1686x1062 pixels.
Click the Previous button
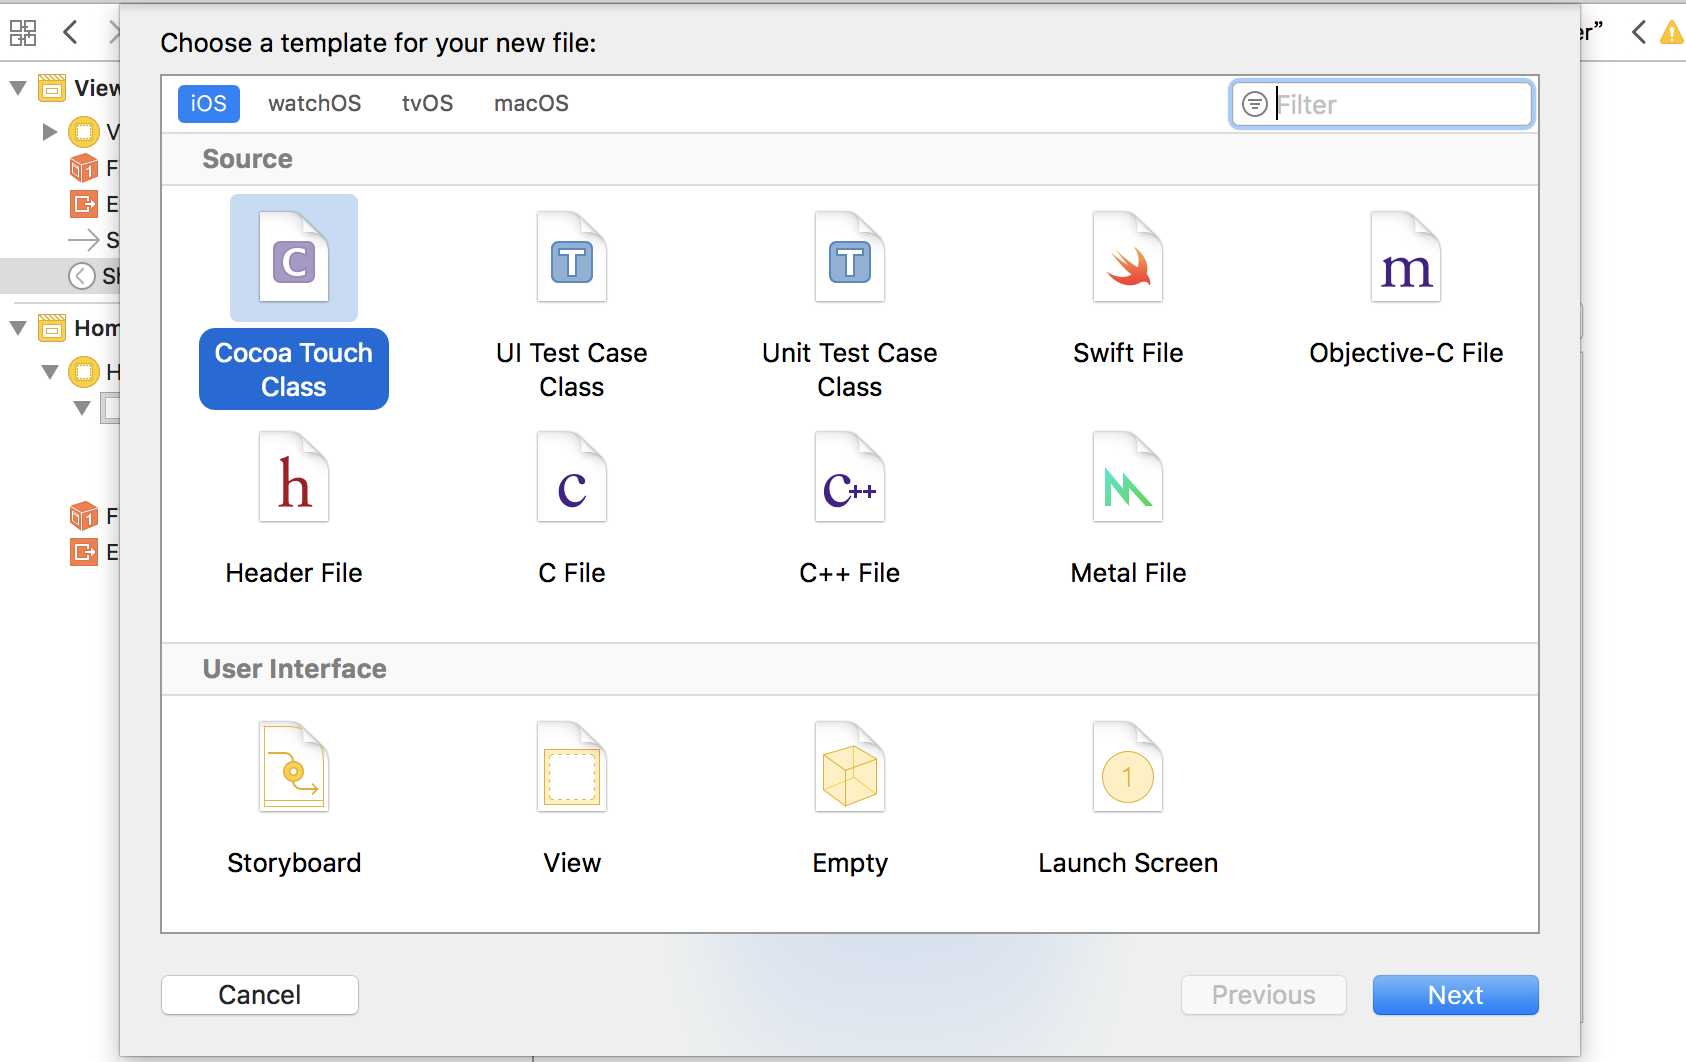click(x=1264, y=995)
